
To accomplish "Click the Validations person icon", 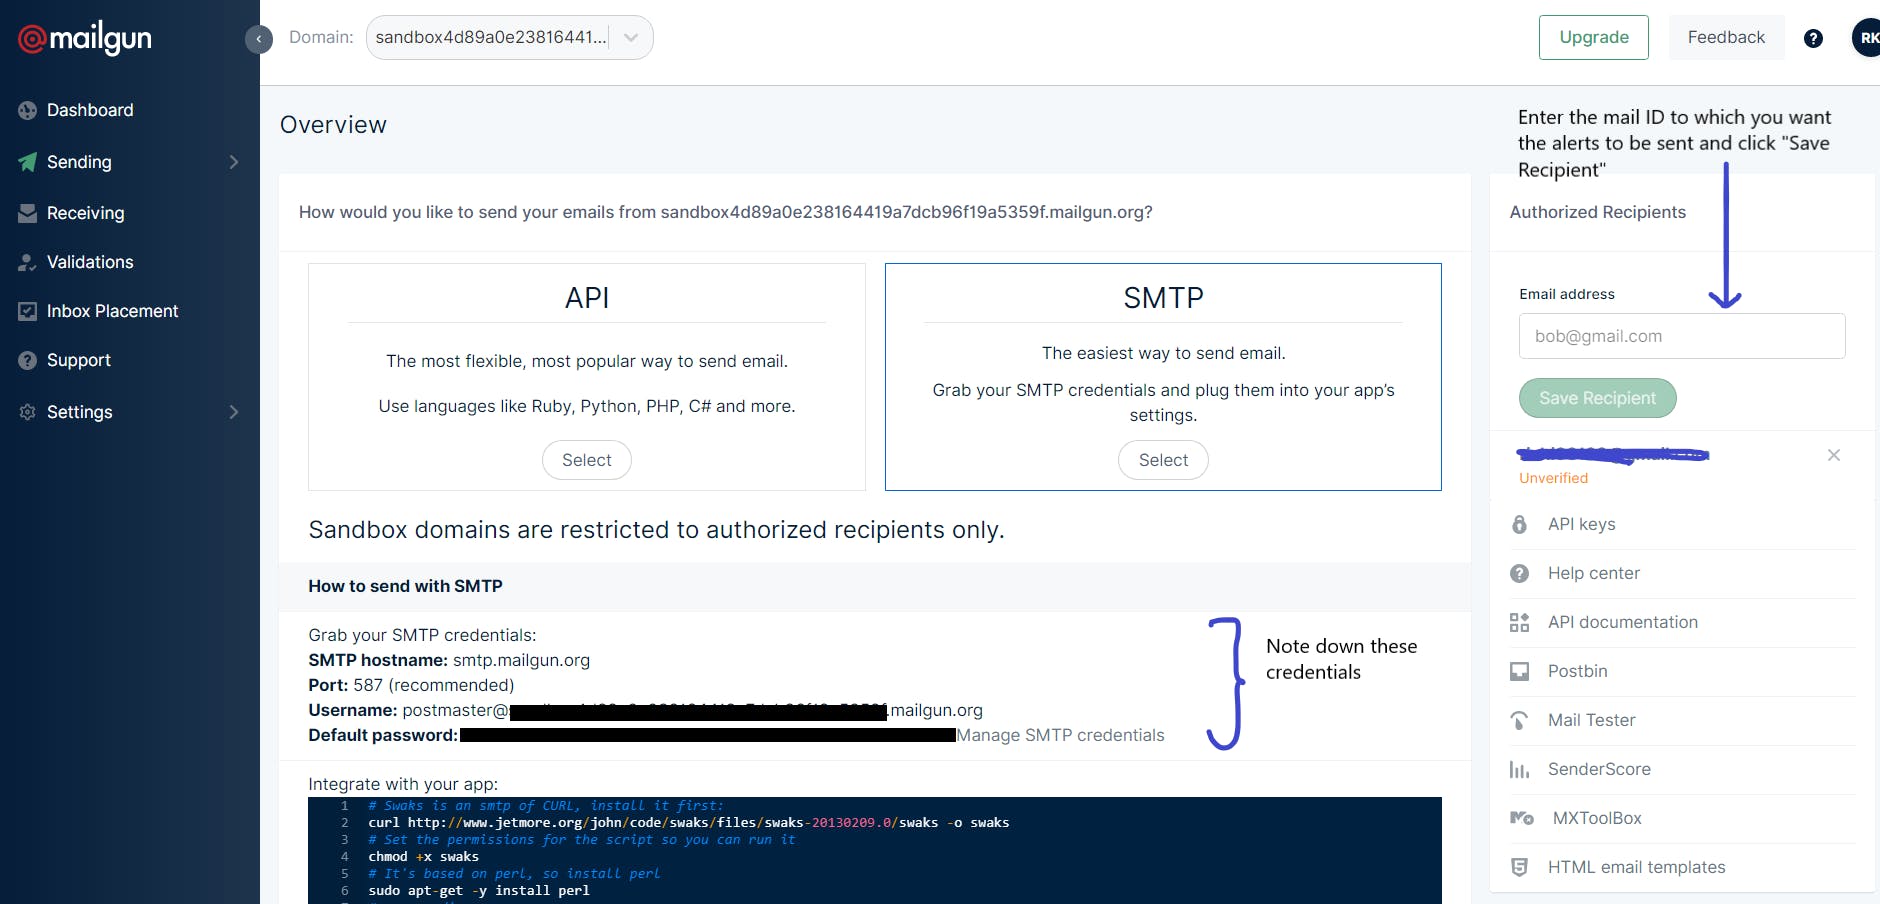I will [x=27, y=262].
